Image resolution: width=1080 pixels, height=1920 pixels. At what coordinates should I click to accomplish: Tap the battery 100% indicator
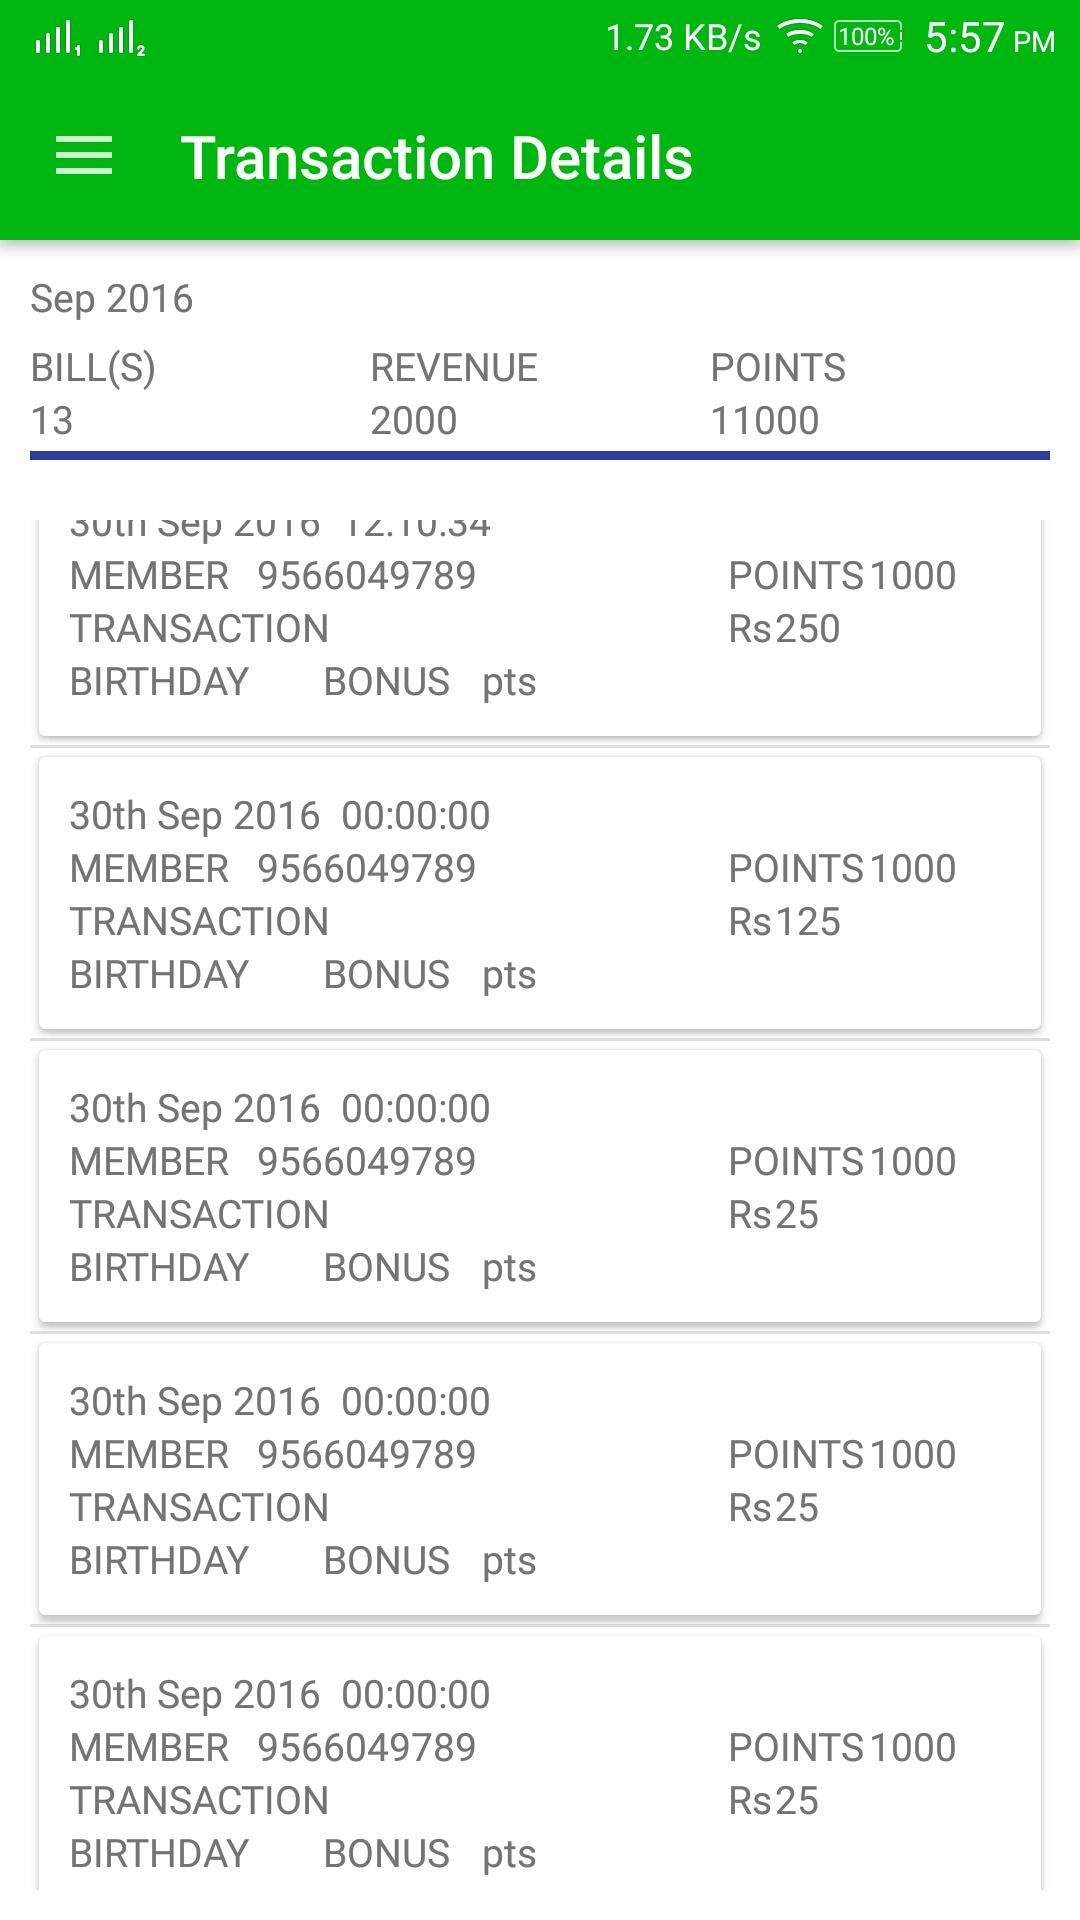867,38
